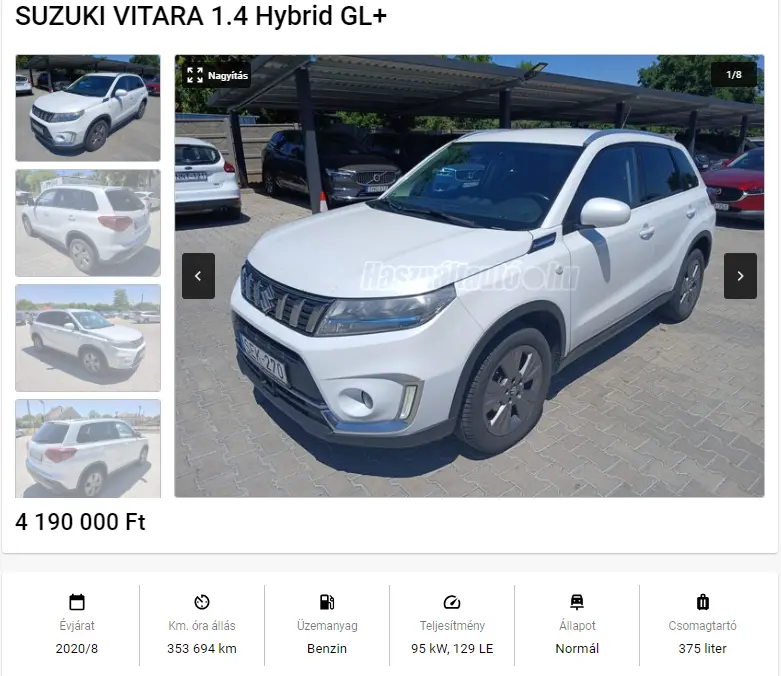Click the calendar icon above Évjárat
This screenshot has width=781, height=676.
coord(77,602)
